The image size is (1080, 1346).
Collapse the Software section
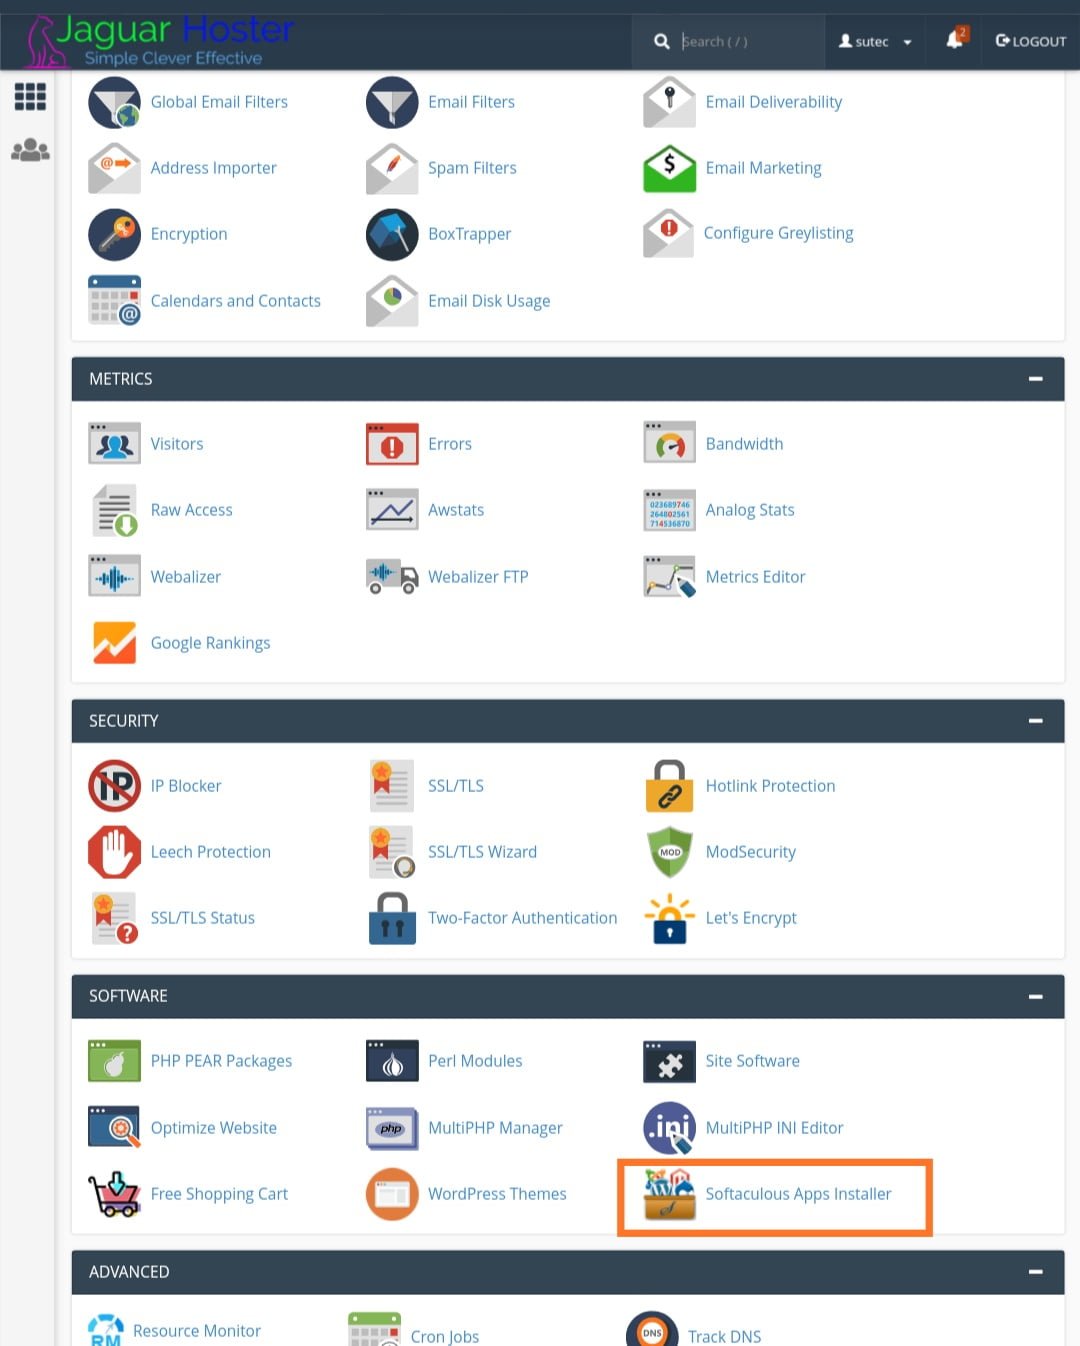pos(1036,996)
